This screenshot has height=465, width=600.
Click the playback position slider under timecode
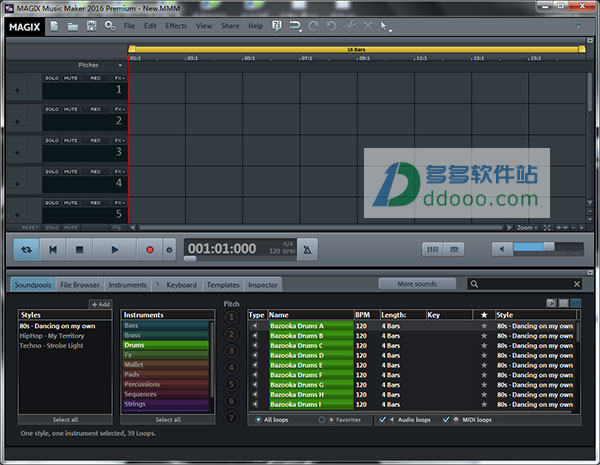tap(190, 258)
